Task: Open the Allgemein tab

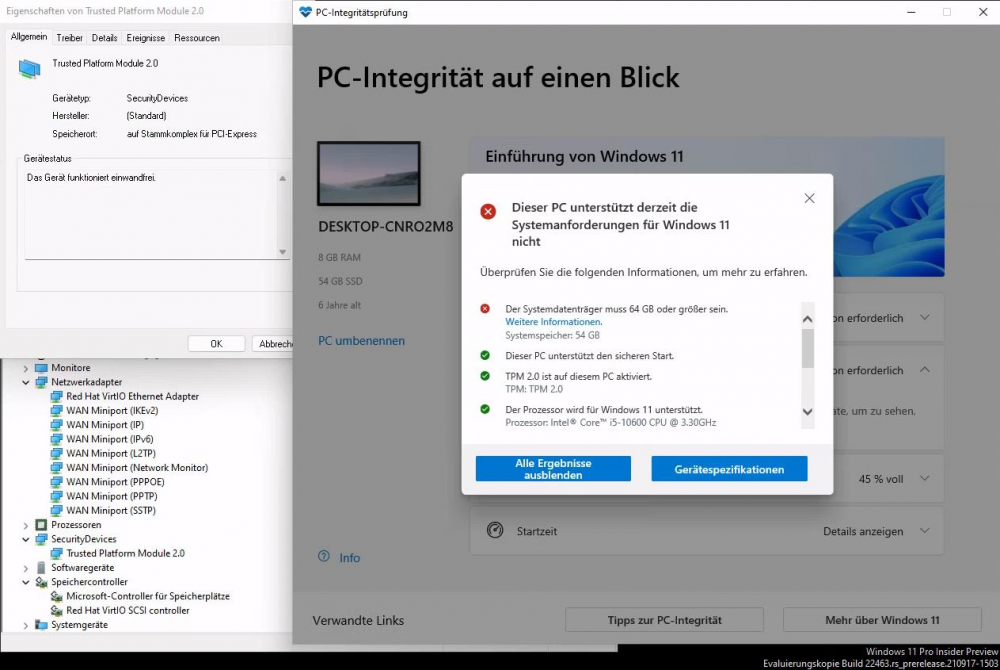Action: coord(29,37)
